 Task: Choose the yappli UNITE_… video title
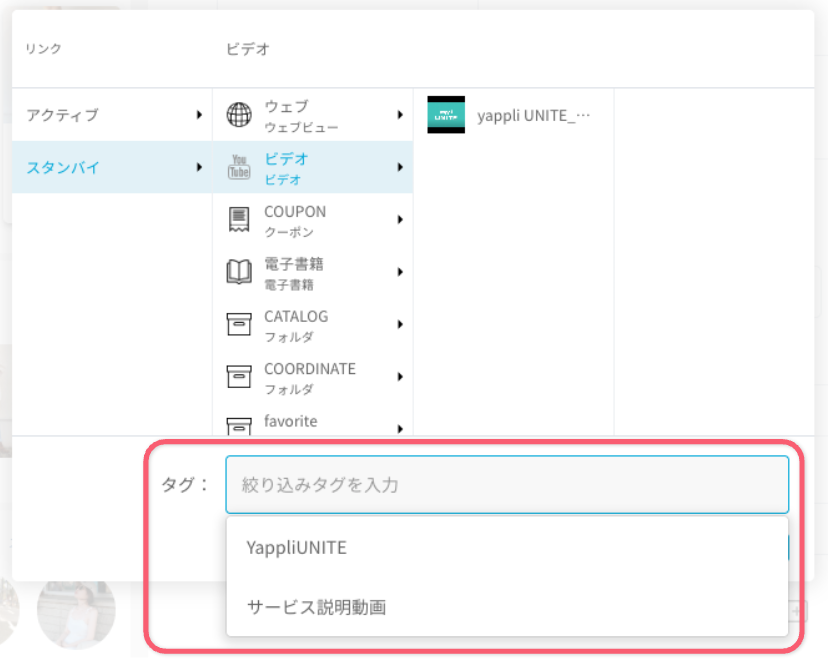pyautogui.click(x=533, y=115)
